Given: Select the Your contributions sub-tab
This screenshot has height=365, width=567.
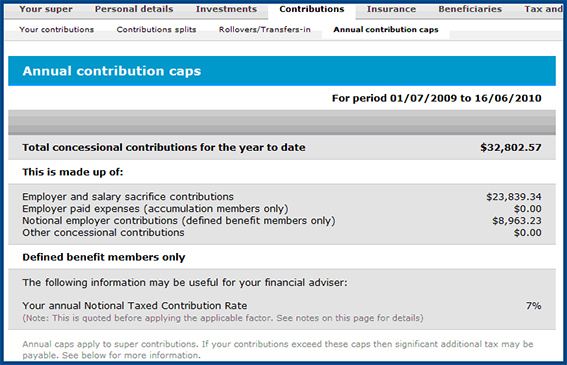Looking at the screenshot, I should pyautogui.click(x=56, y=29).
